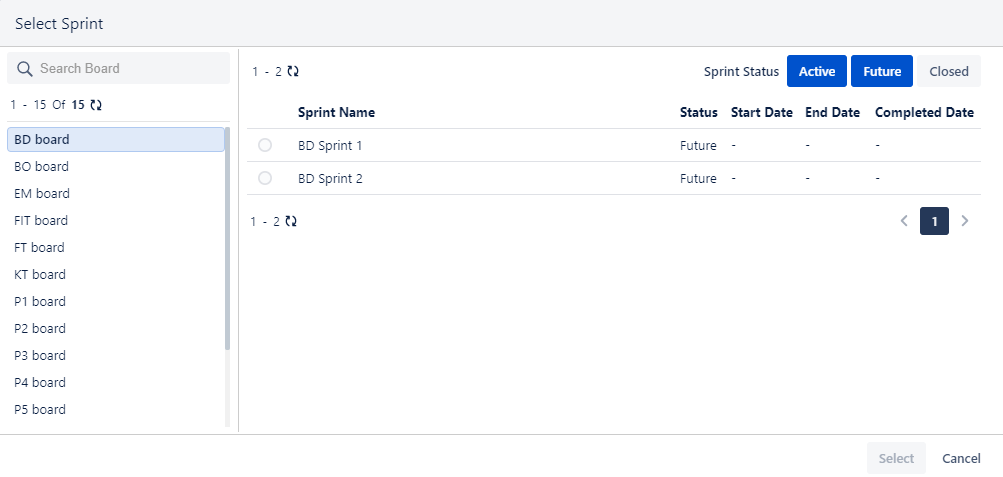
Task: Go to next page using right chevron
Action: point(965,221)
